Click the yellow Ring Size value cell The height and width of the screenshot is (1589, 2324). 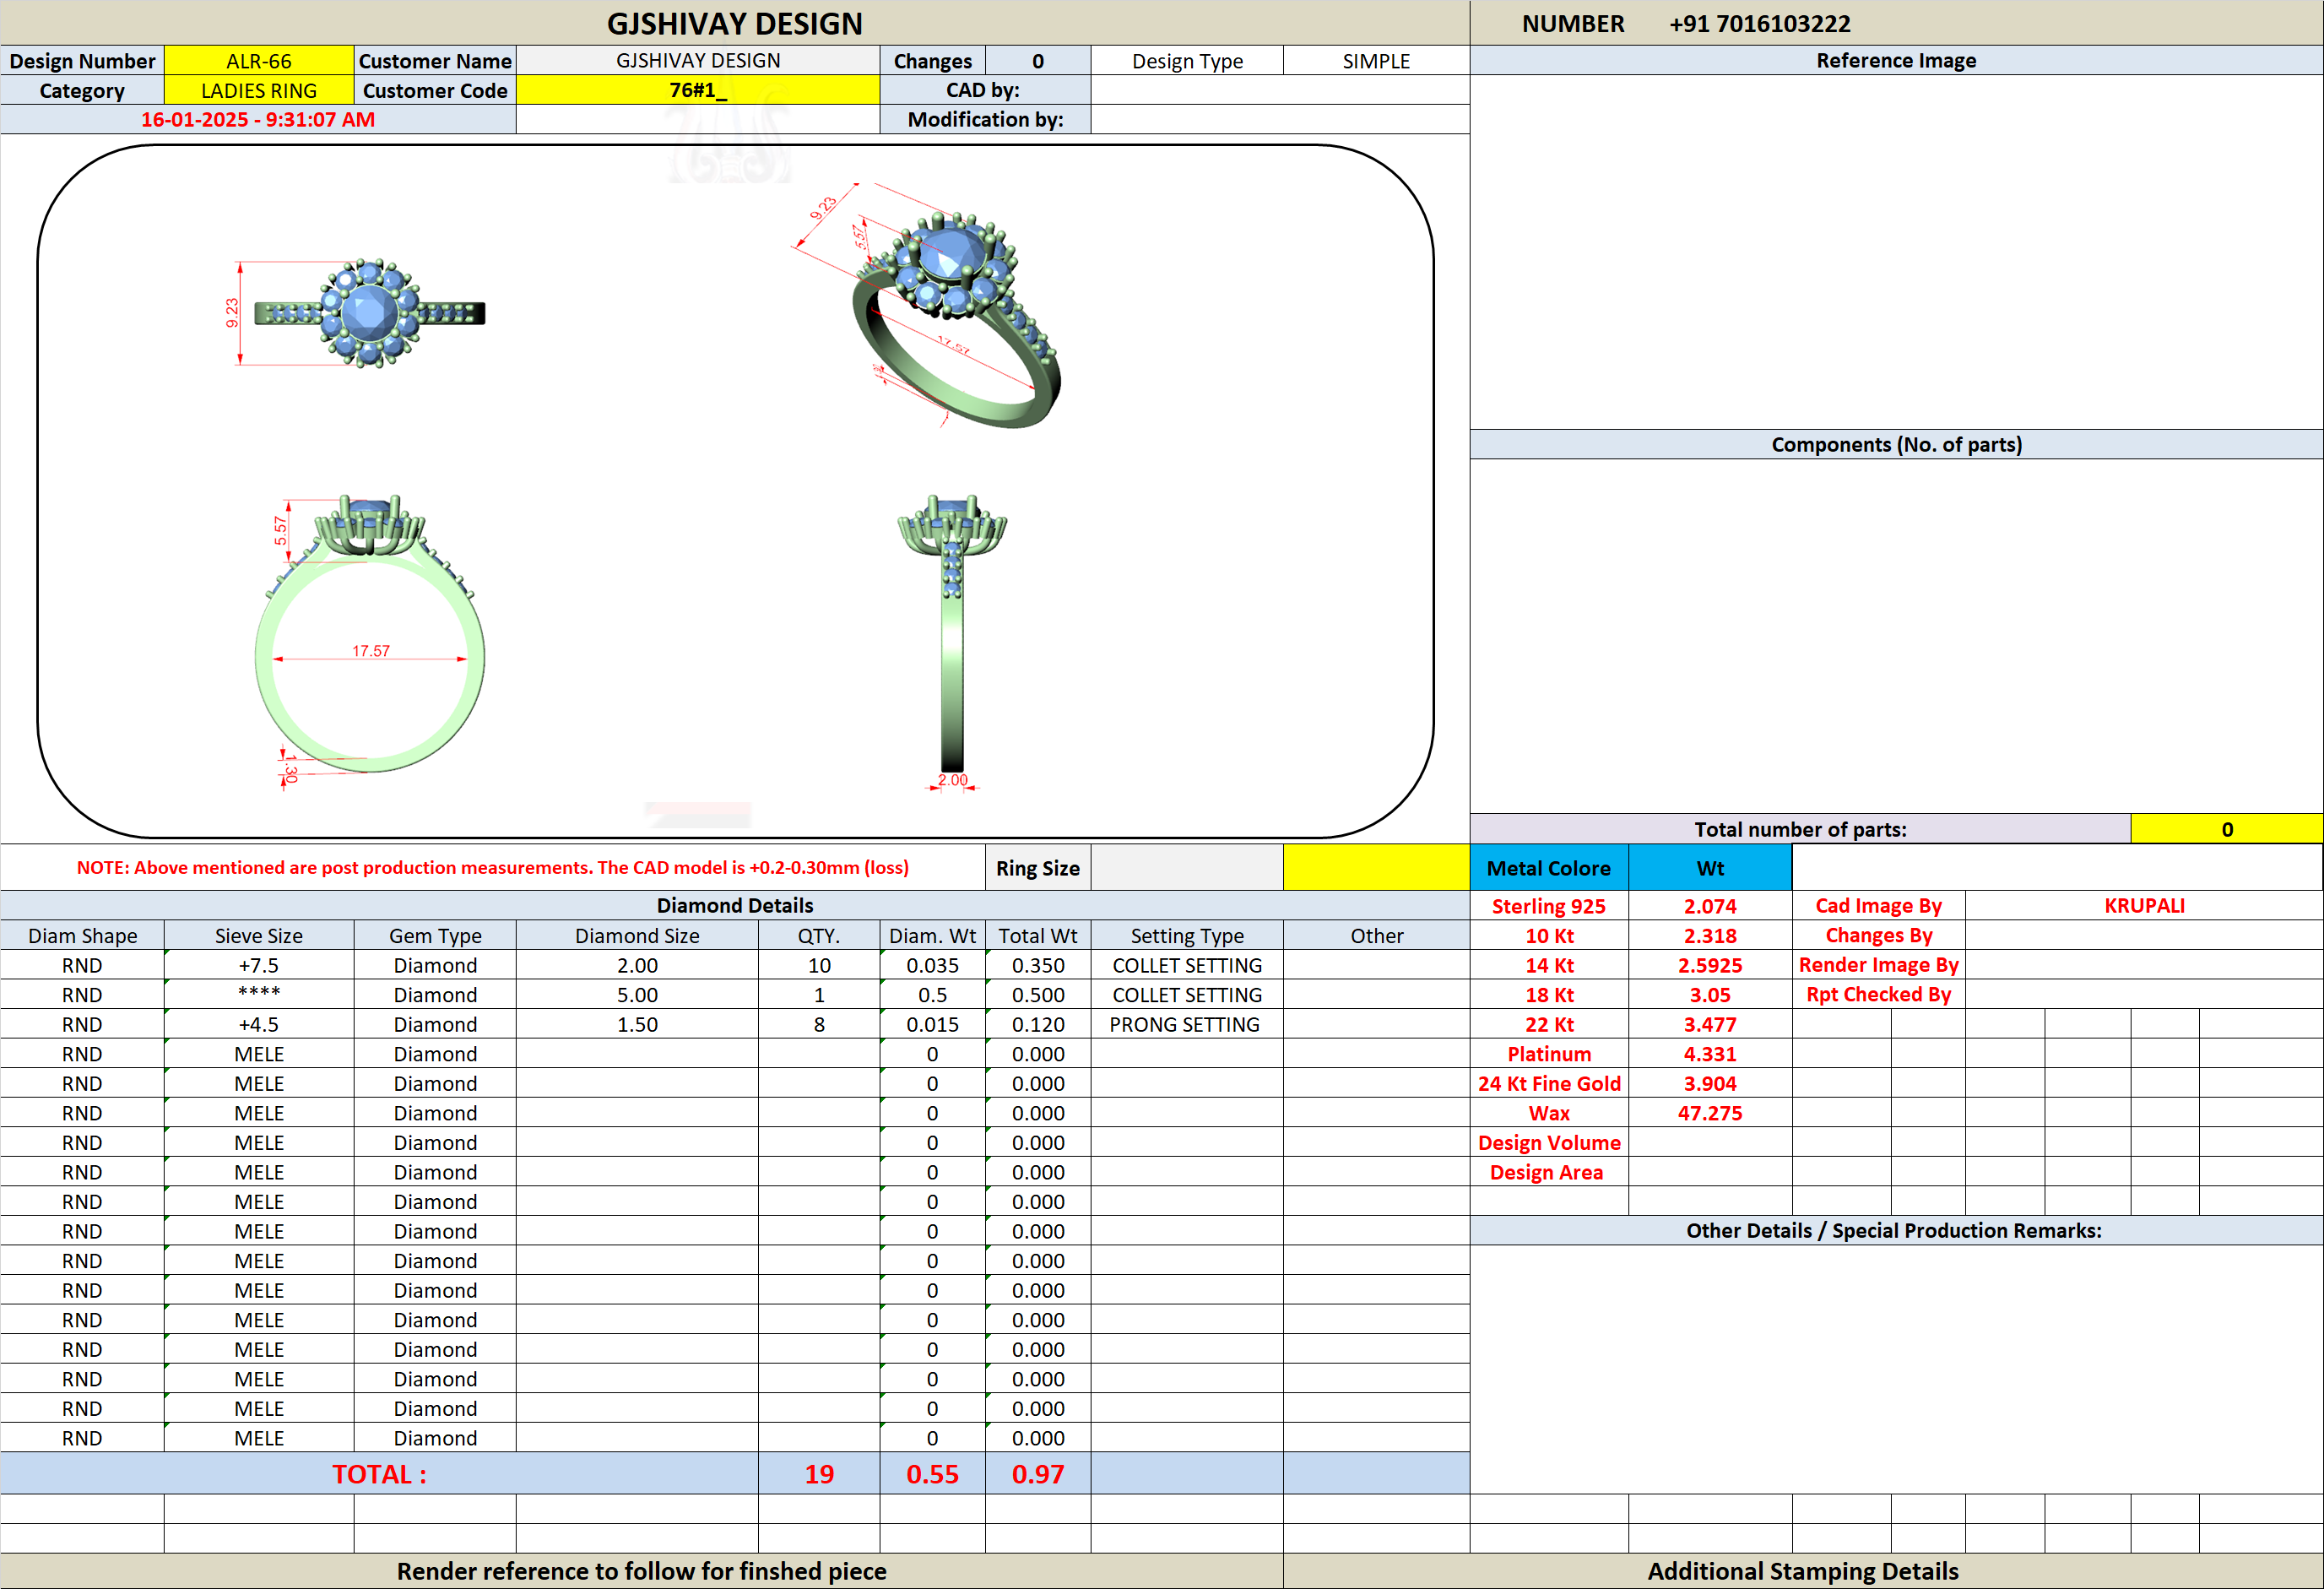click(x=1376, y=867)
